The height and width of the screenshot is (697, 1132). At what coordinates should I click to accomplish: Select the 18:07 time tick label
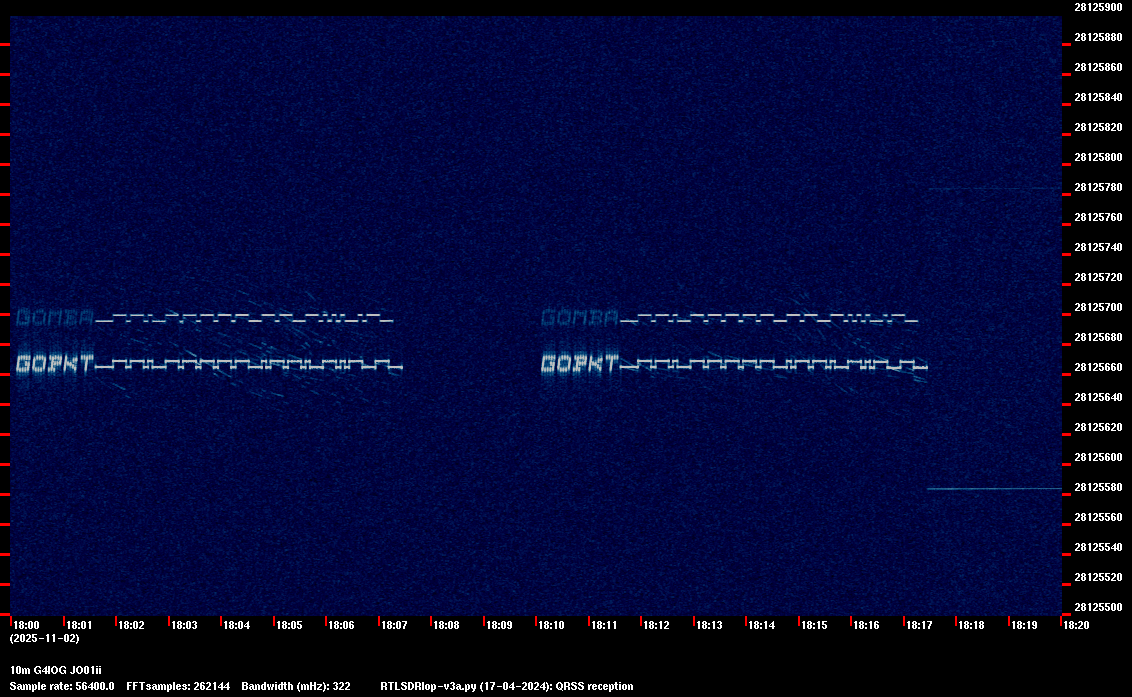394,625
